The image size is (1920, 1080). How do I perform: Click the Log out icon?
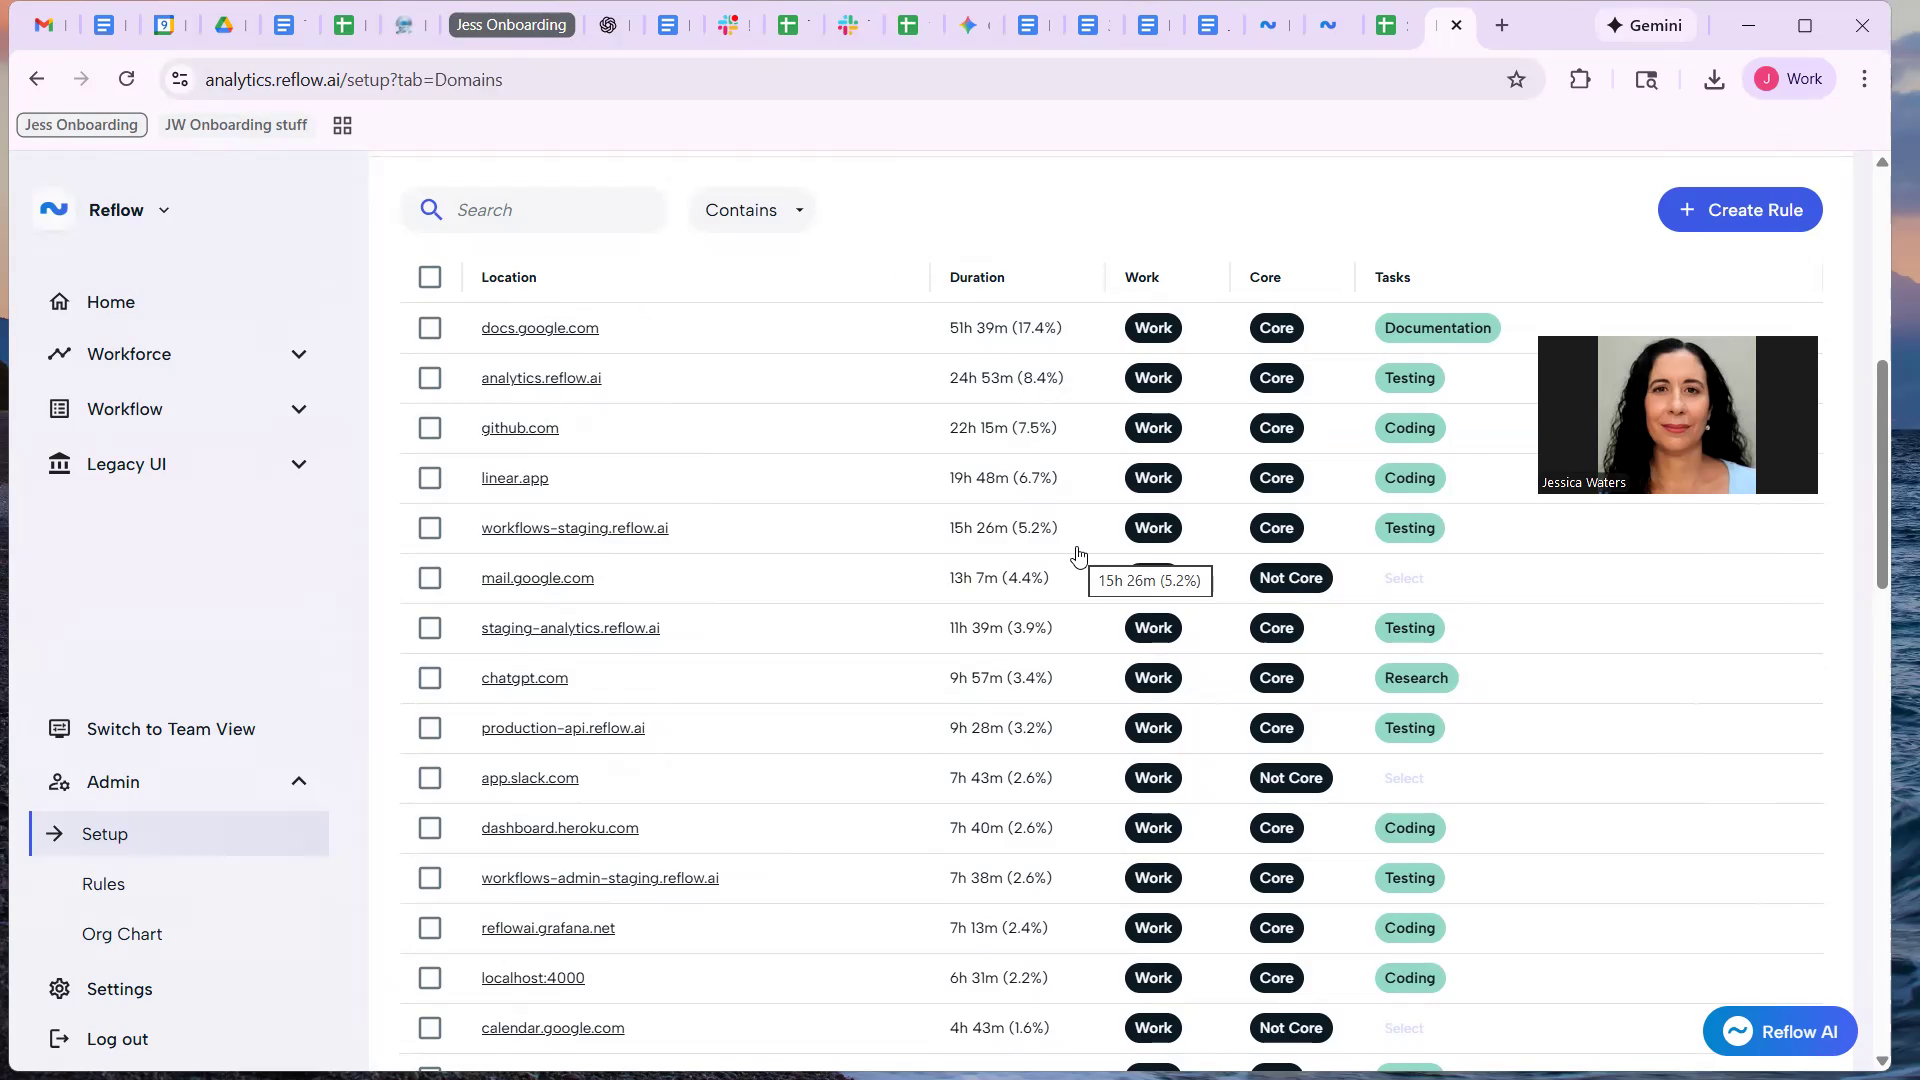pyautogui.click(x=60, y=1039)
